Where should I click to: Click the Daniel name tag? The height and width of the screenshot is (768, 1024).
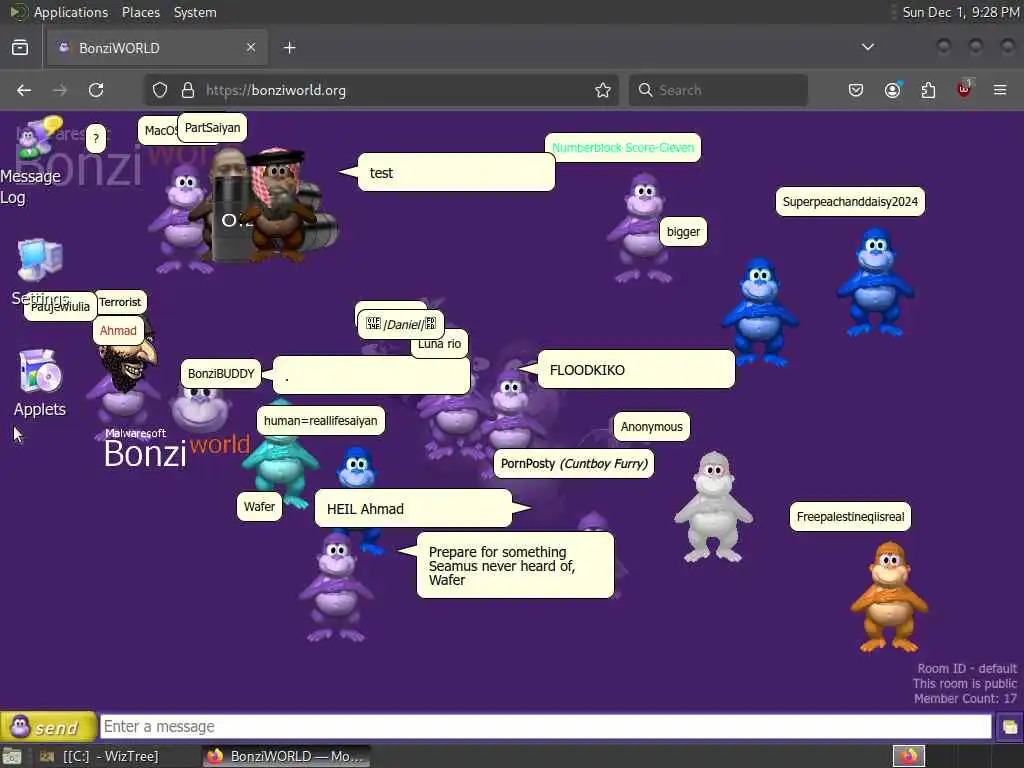click(400, 325)
